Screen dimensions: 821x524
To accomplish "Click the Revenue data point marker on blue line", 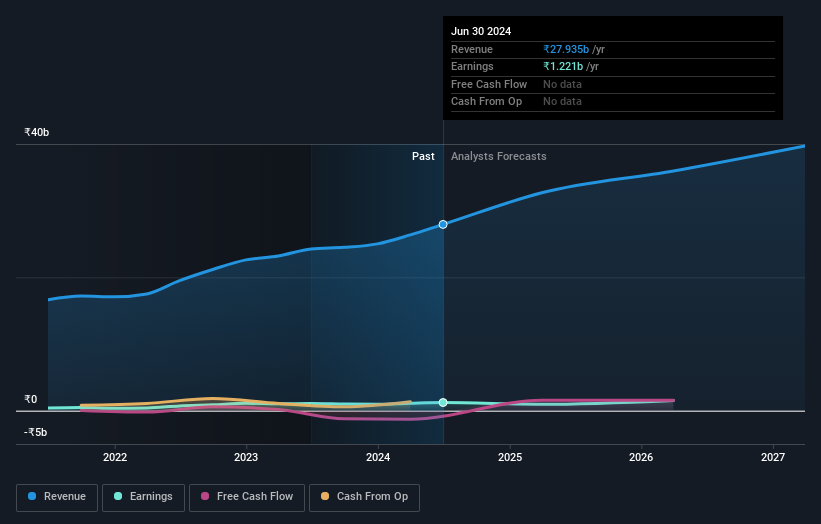I will click(x=443, y=225).
